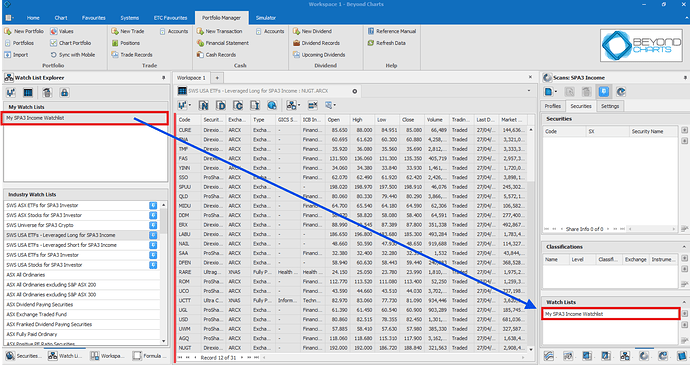This screenshot has height=365, width=690.
Task: Open the Reference Manual
Action: click(x=392, y=31)
